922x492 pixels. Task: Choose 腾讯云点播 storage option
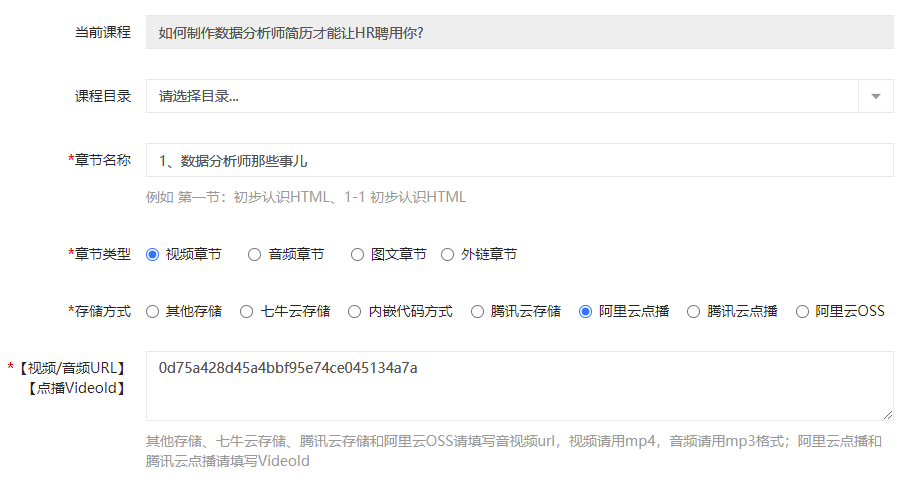pyautogui.click(x=693, y=312)
